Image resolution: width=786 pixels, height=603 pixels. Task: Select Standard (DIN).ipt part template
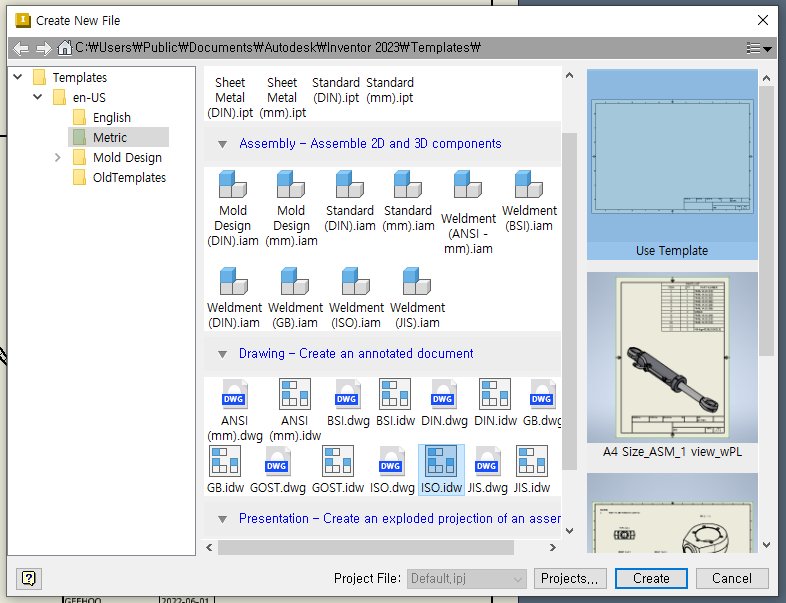coord(336,90)
